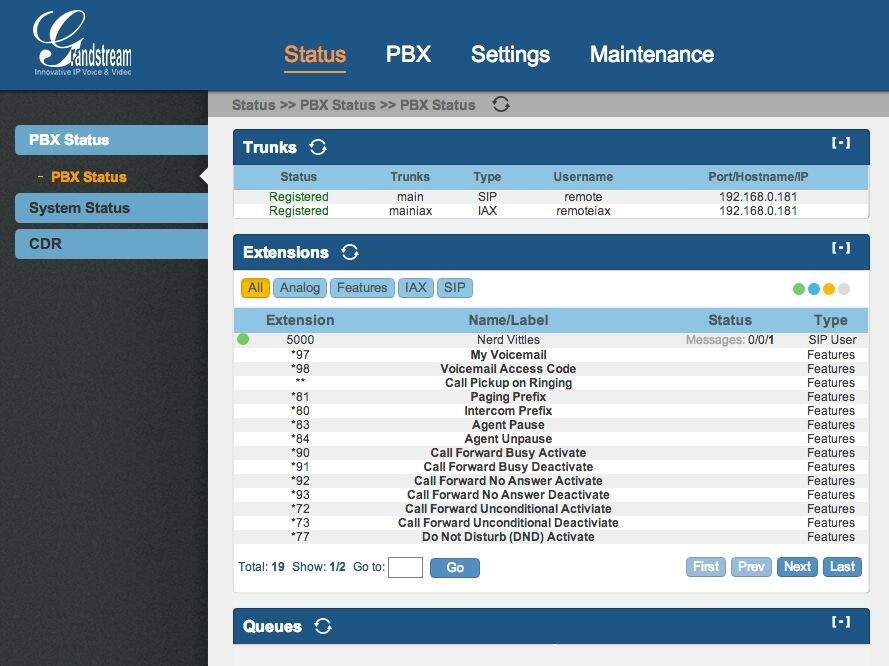Click Registered status of the main trunk
The width and height of the screenshot is (889, 666).
[299, 197]
